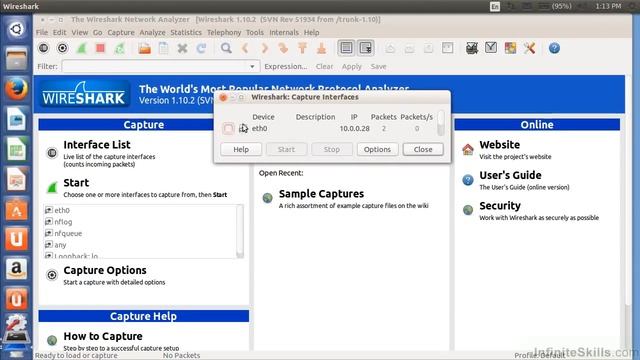Open the capture filters toolbar icon
The height and width of the screenshot is (360, 640).
click(x=472, y=48)
